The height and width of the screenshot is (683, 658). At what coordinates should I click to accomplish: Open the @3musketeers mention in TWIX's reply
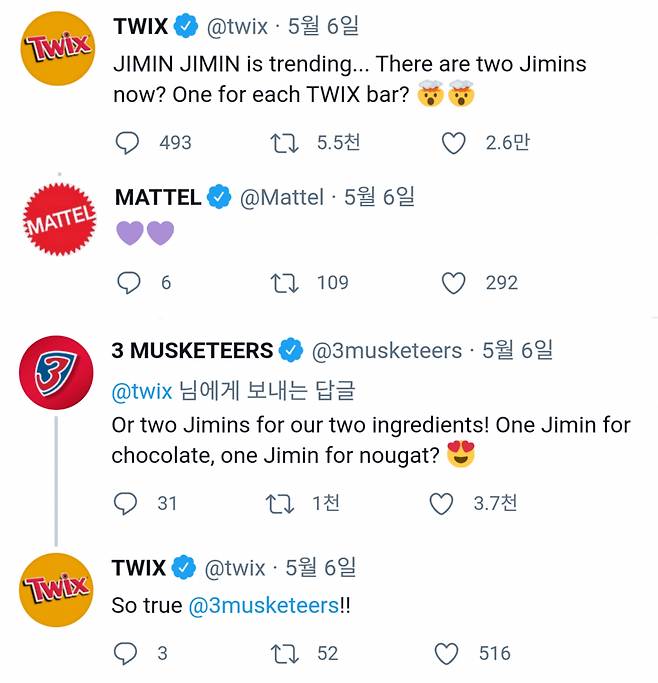(262, 606)
